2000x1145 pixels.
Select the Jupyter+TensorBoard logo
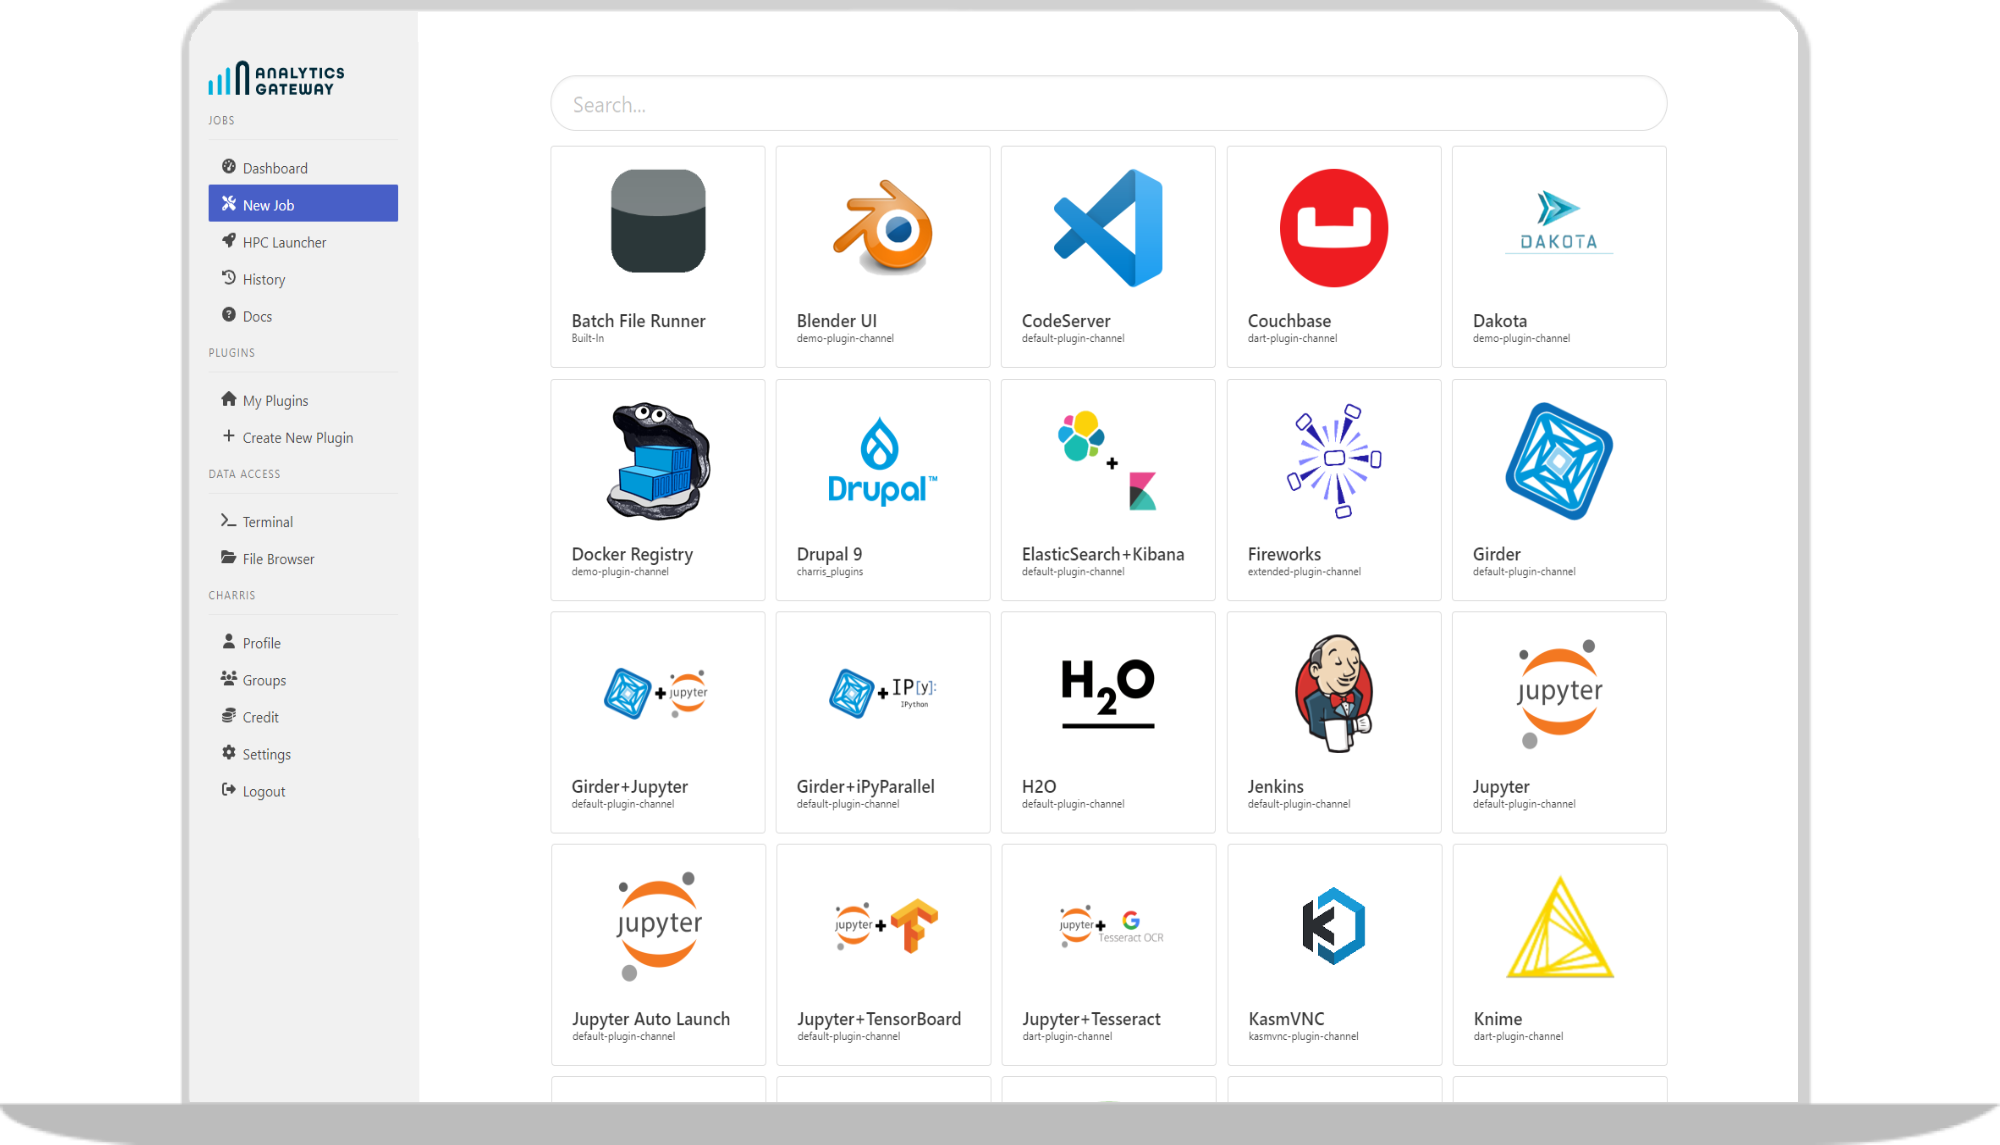click(886, 926)
